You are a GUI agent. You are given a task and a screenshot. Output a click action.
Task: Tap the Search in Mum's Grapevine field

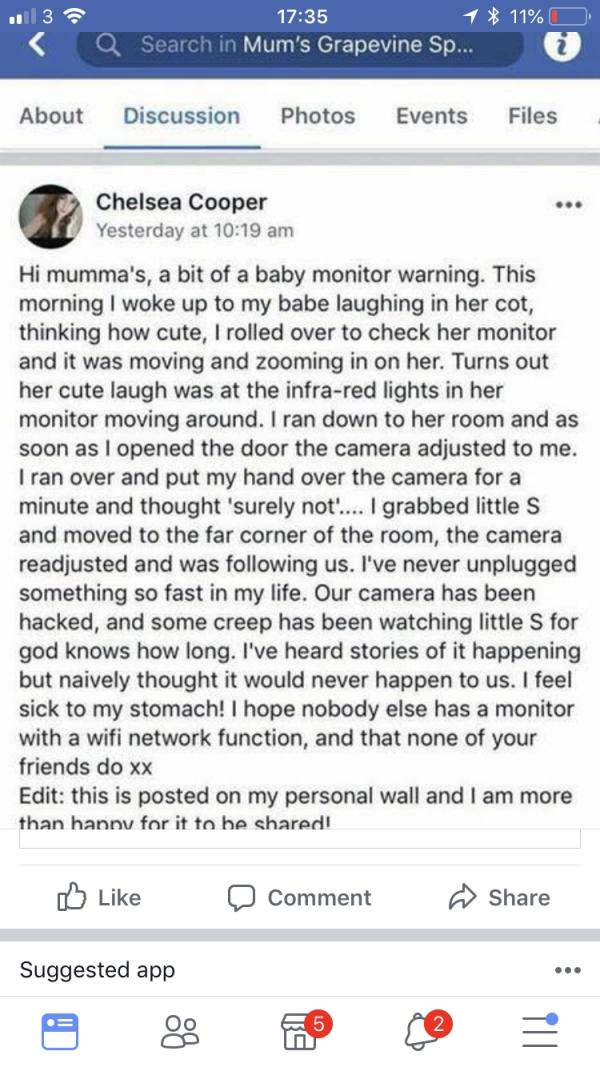coord(300,45)
